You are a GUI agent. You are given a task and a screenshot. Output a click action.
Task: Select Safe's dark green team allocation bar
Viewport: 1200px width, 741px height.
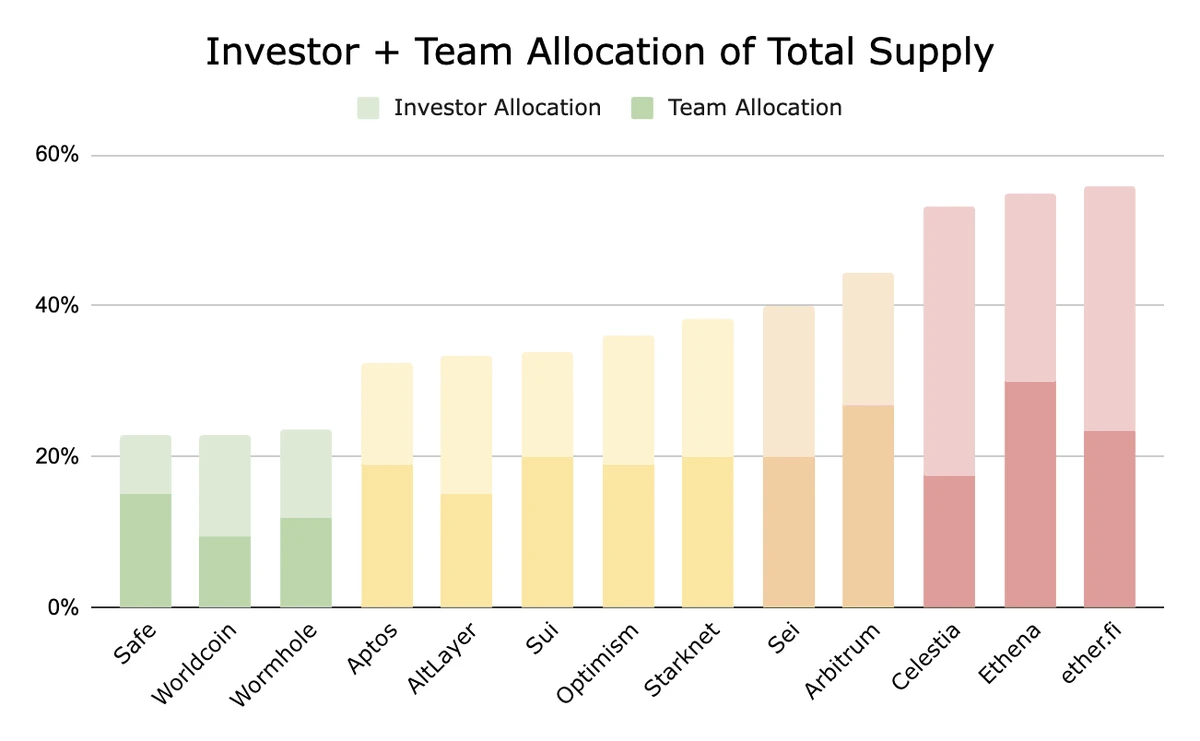[145, 550]
